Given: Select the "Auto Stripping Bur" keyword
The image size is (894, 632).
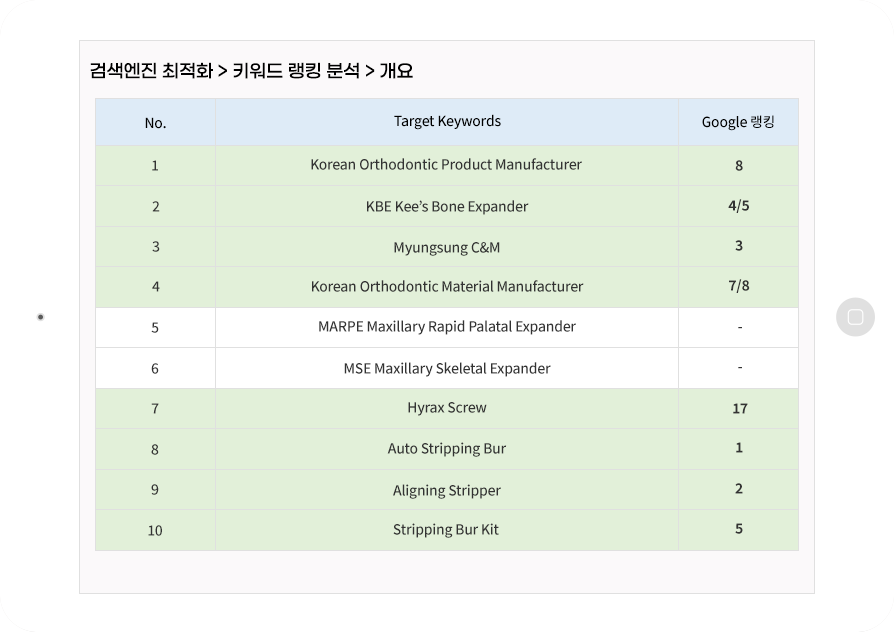Looking at the screenshot, I should click(447, 448).
